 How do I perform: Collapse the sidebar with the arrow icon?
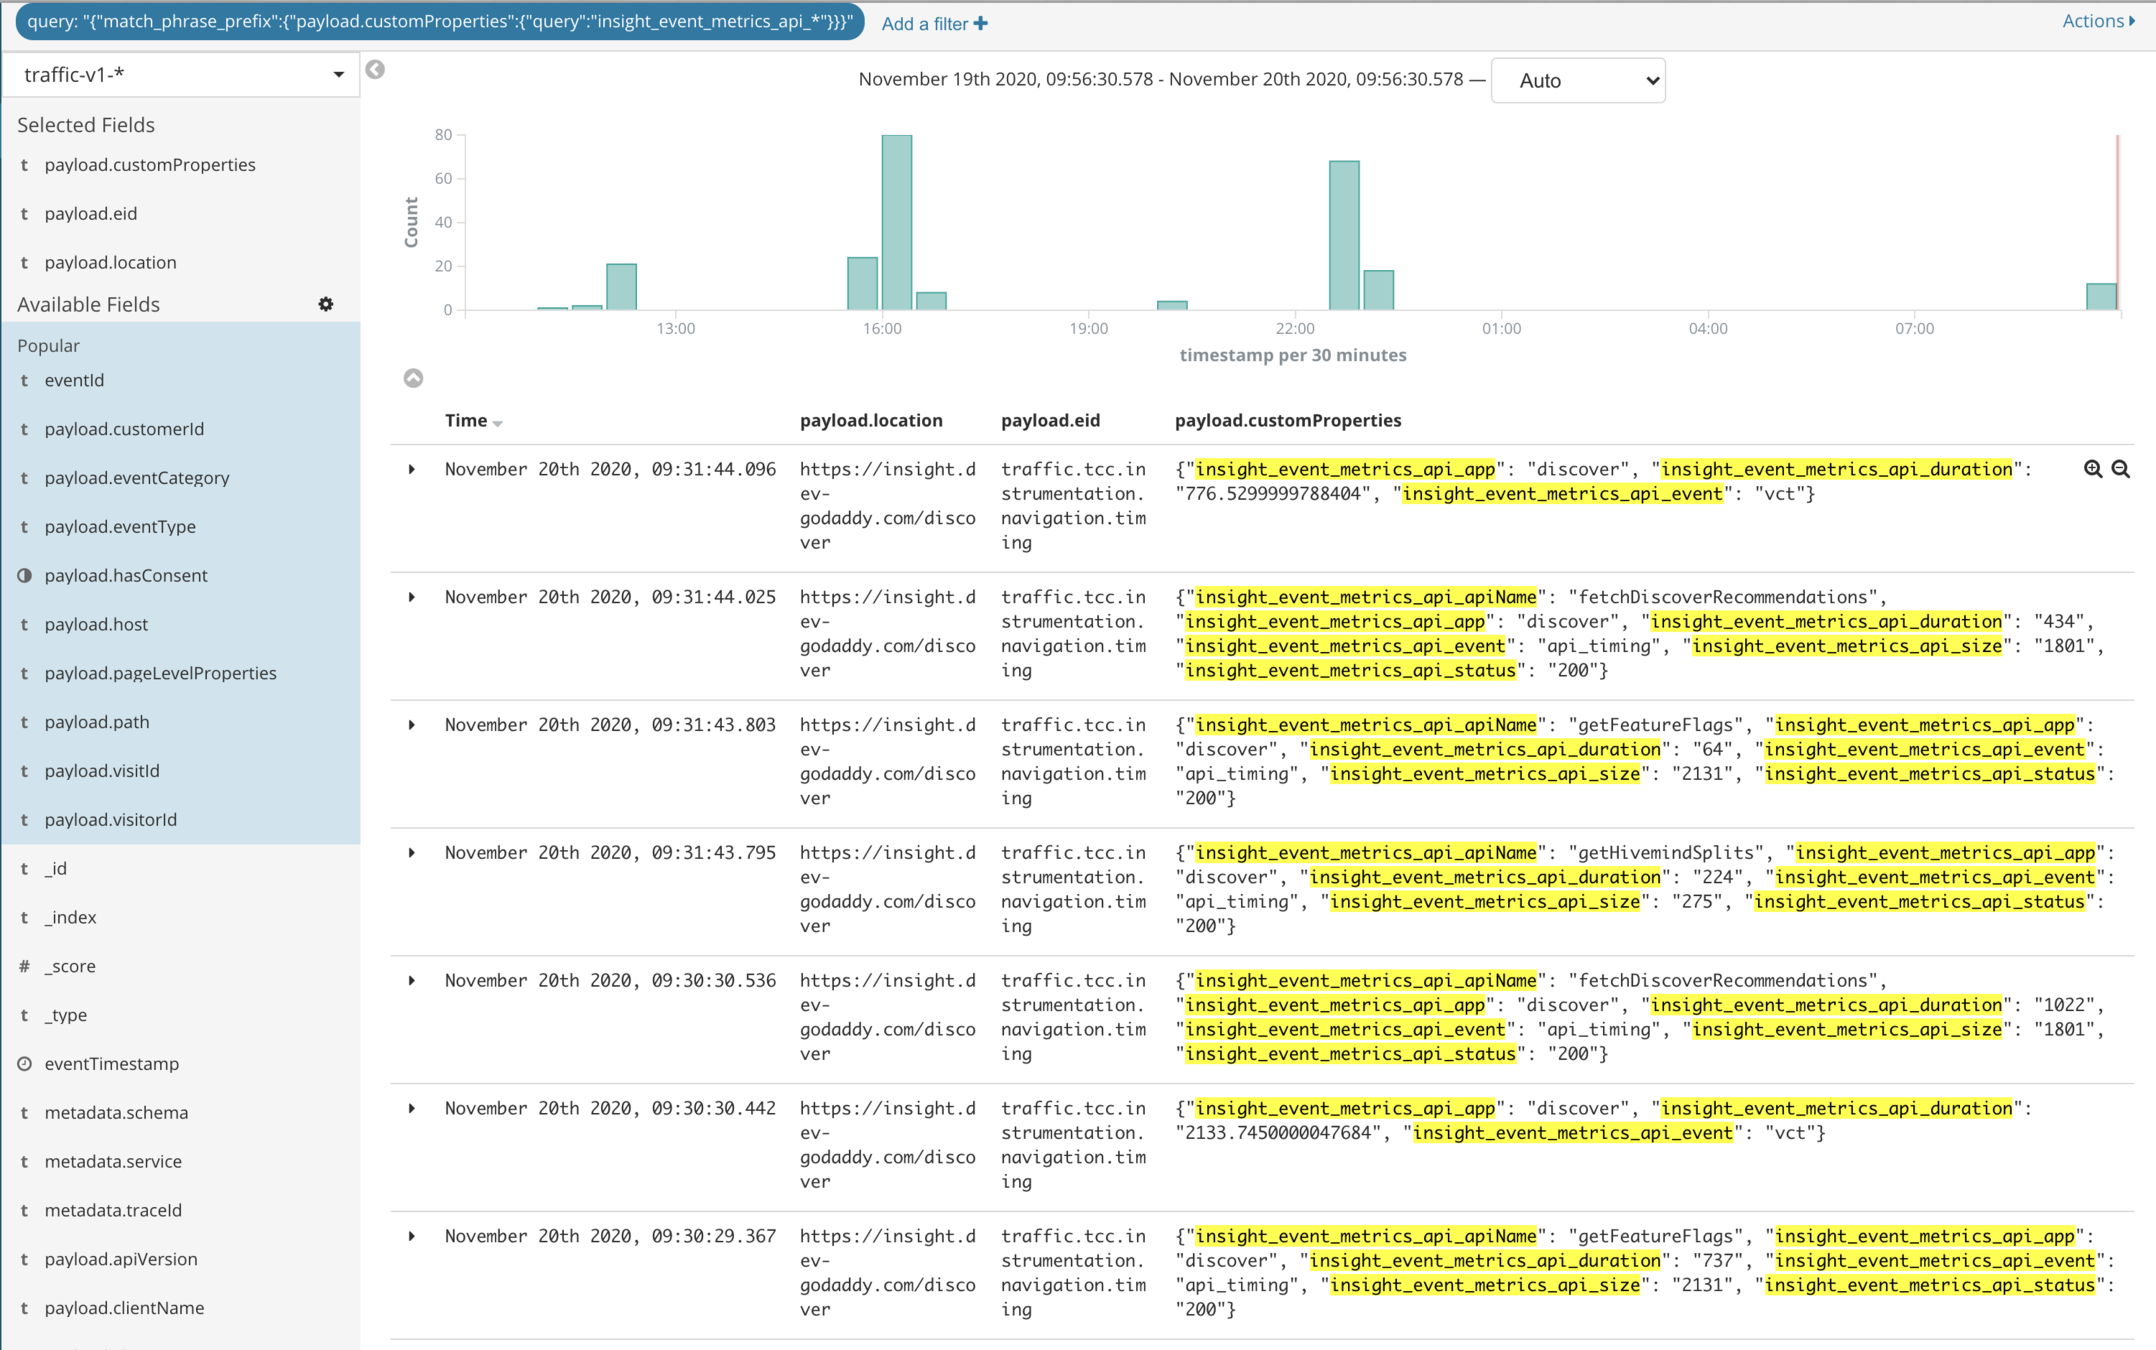[x=375, y=69]
